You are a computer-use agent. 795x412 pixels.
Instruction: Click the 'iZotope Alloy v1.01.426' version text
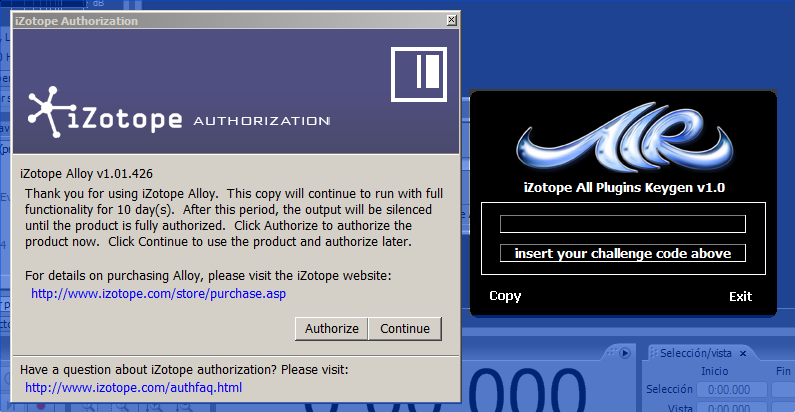point(86,174)
